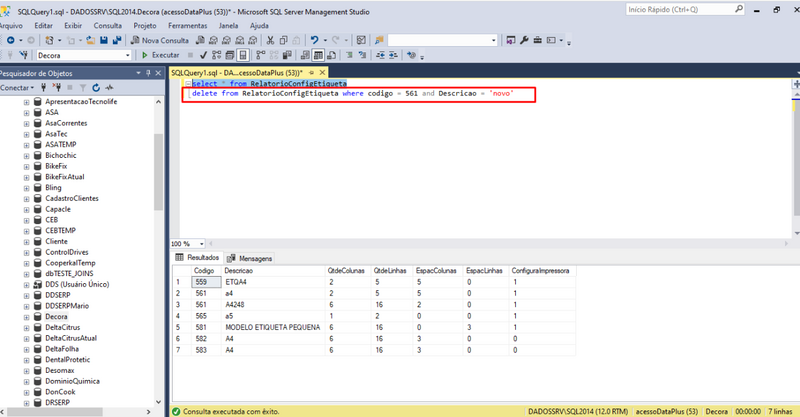Navigate back with the blue arrow icon

click(11, 40)
